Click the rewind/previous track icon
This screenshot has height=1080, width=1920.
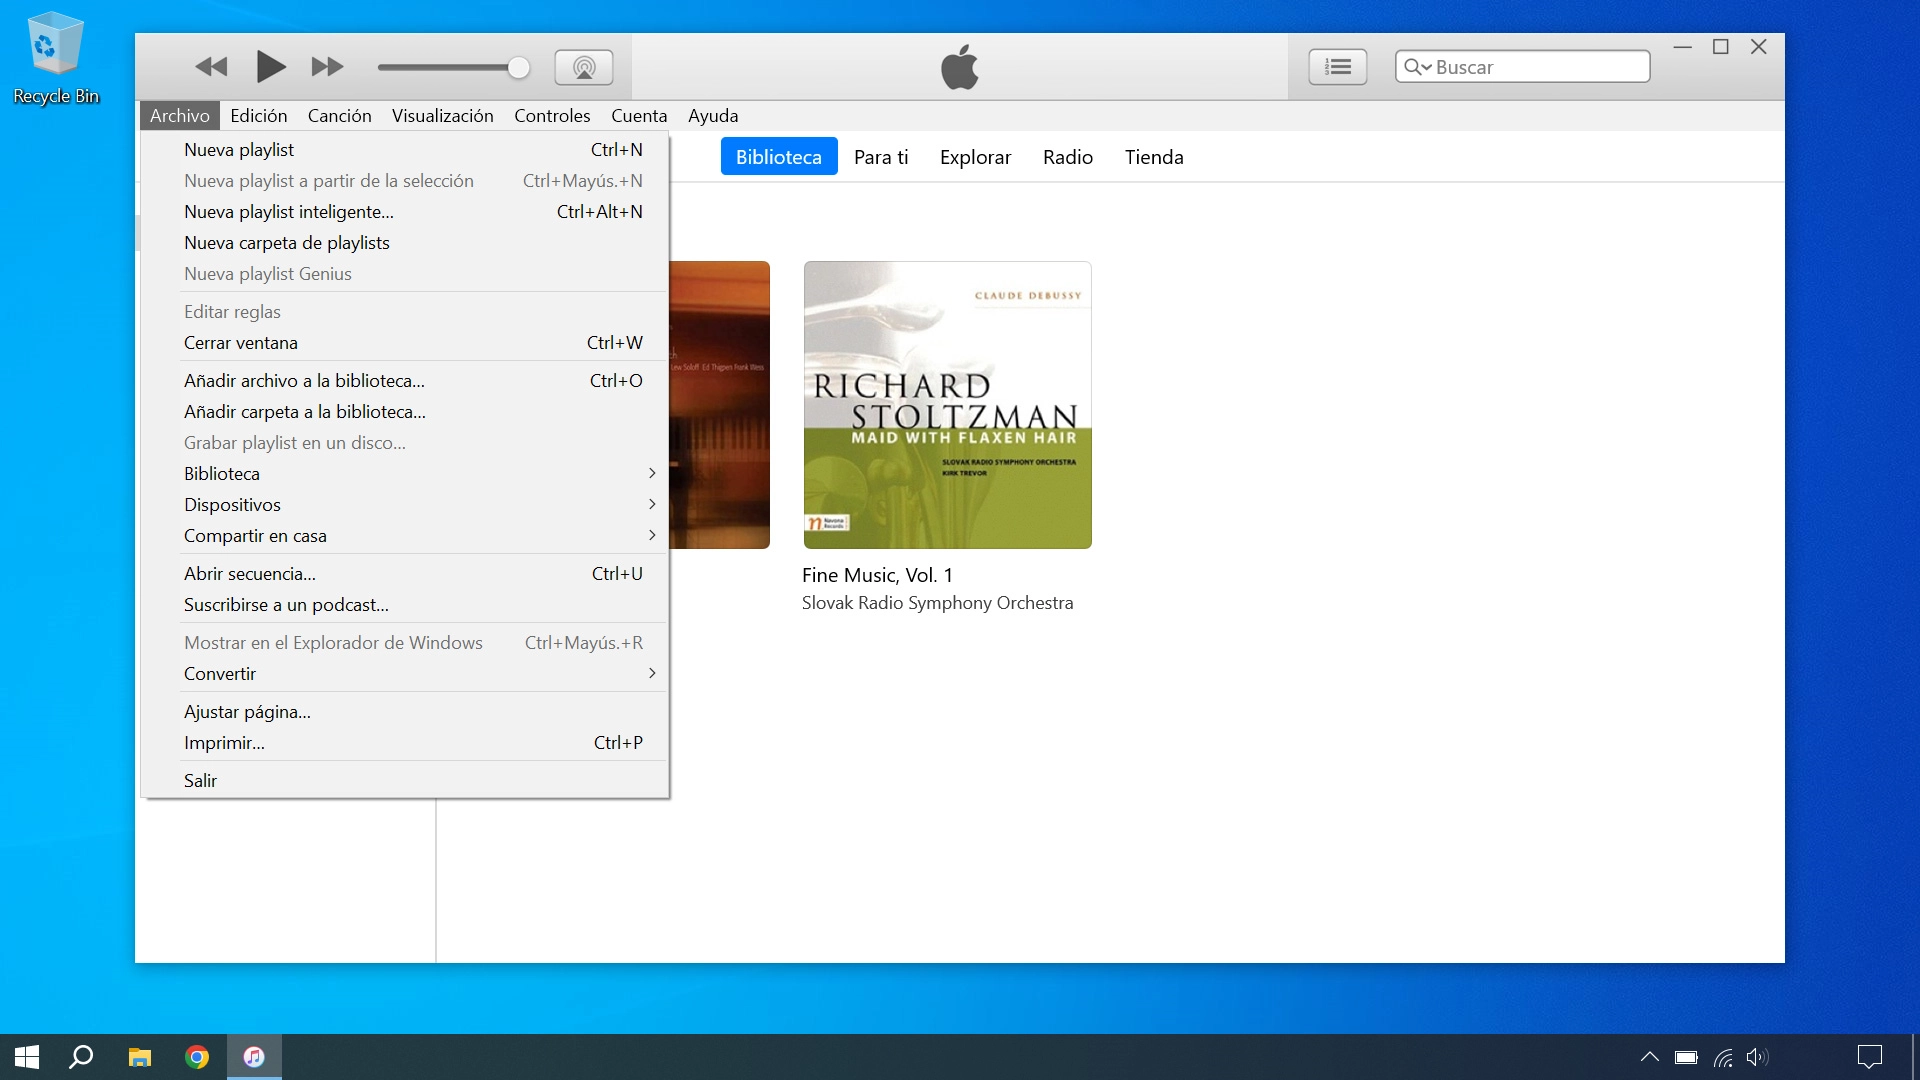[x=211, y=67]
